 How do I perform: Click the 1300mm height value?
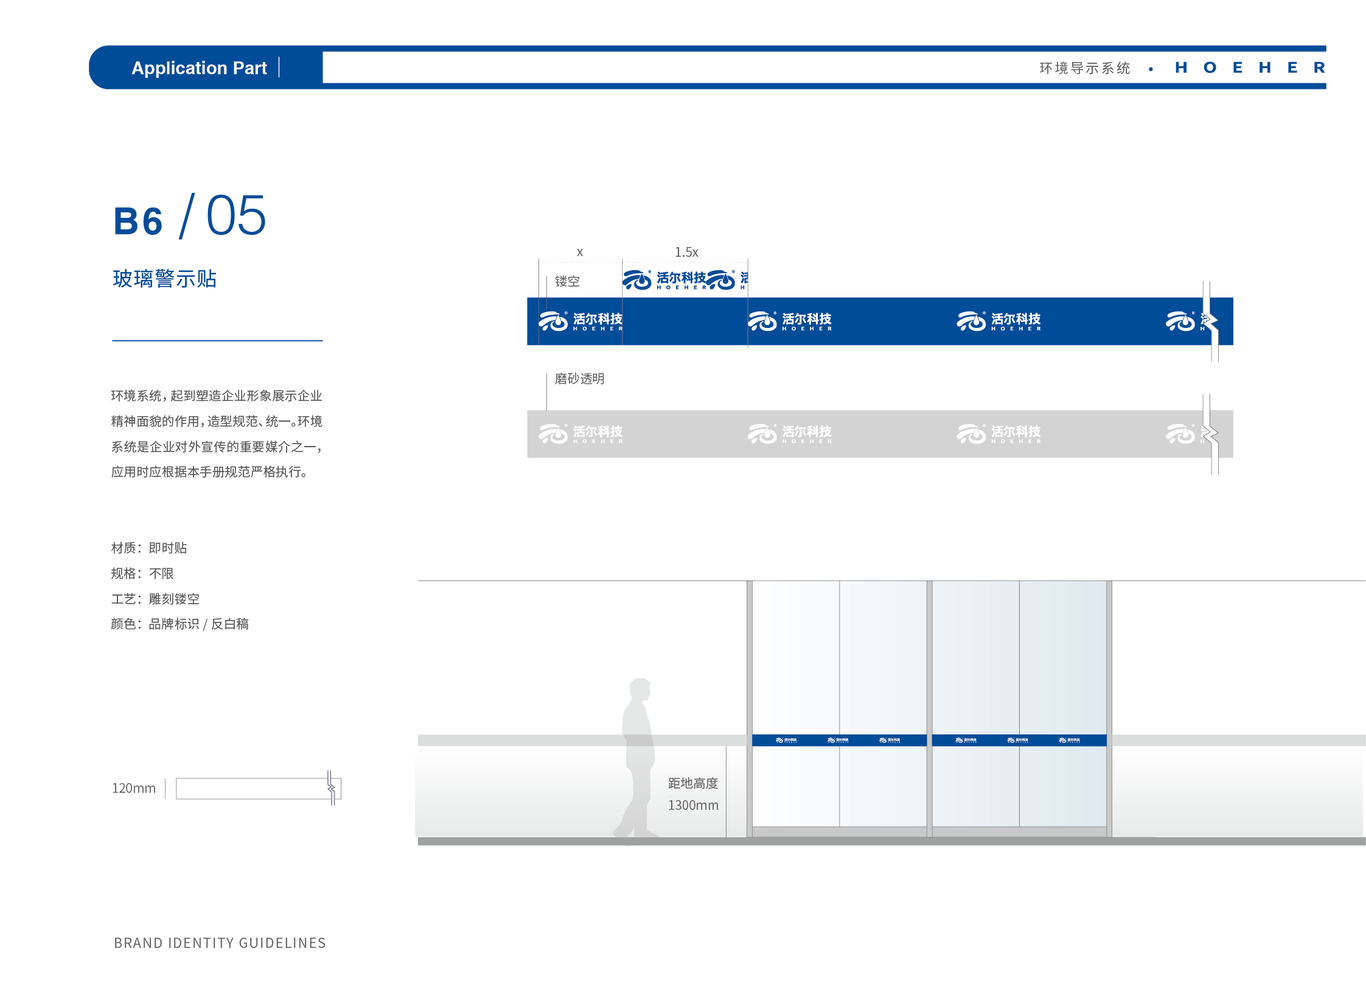(x=693, y=805)
